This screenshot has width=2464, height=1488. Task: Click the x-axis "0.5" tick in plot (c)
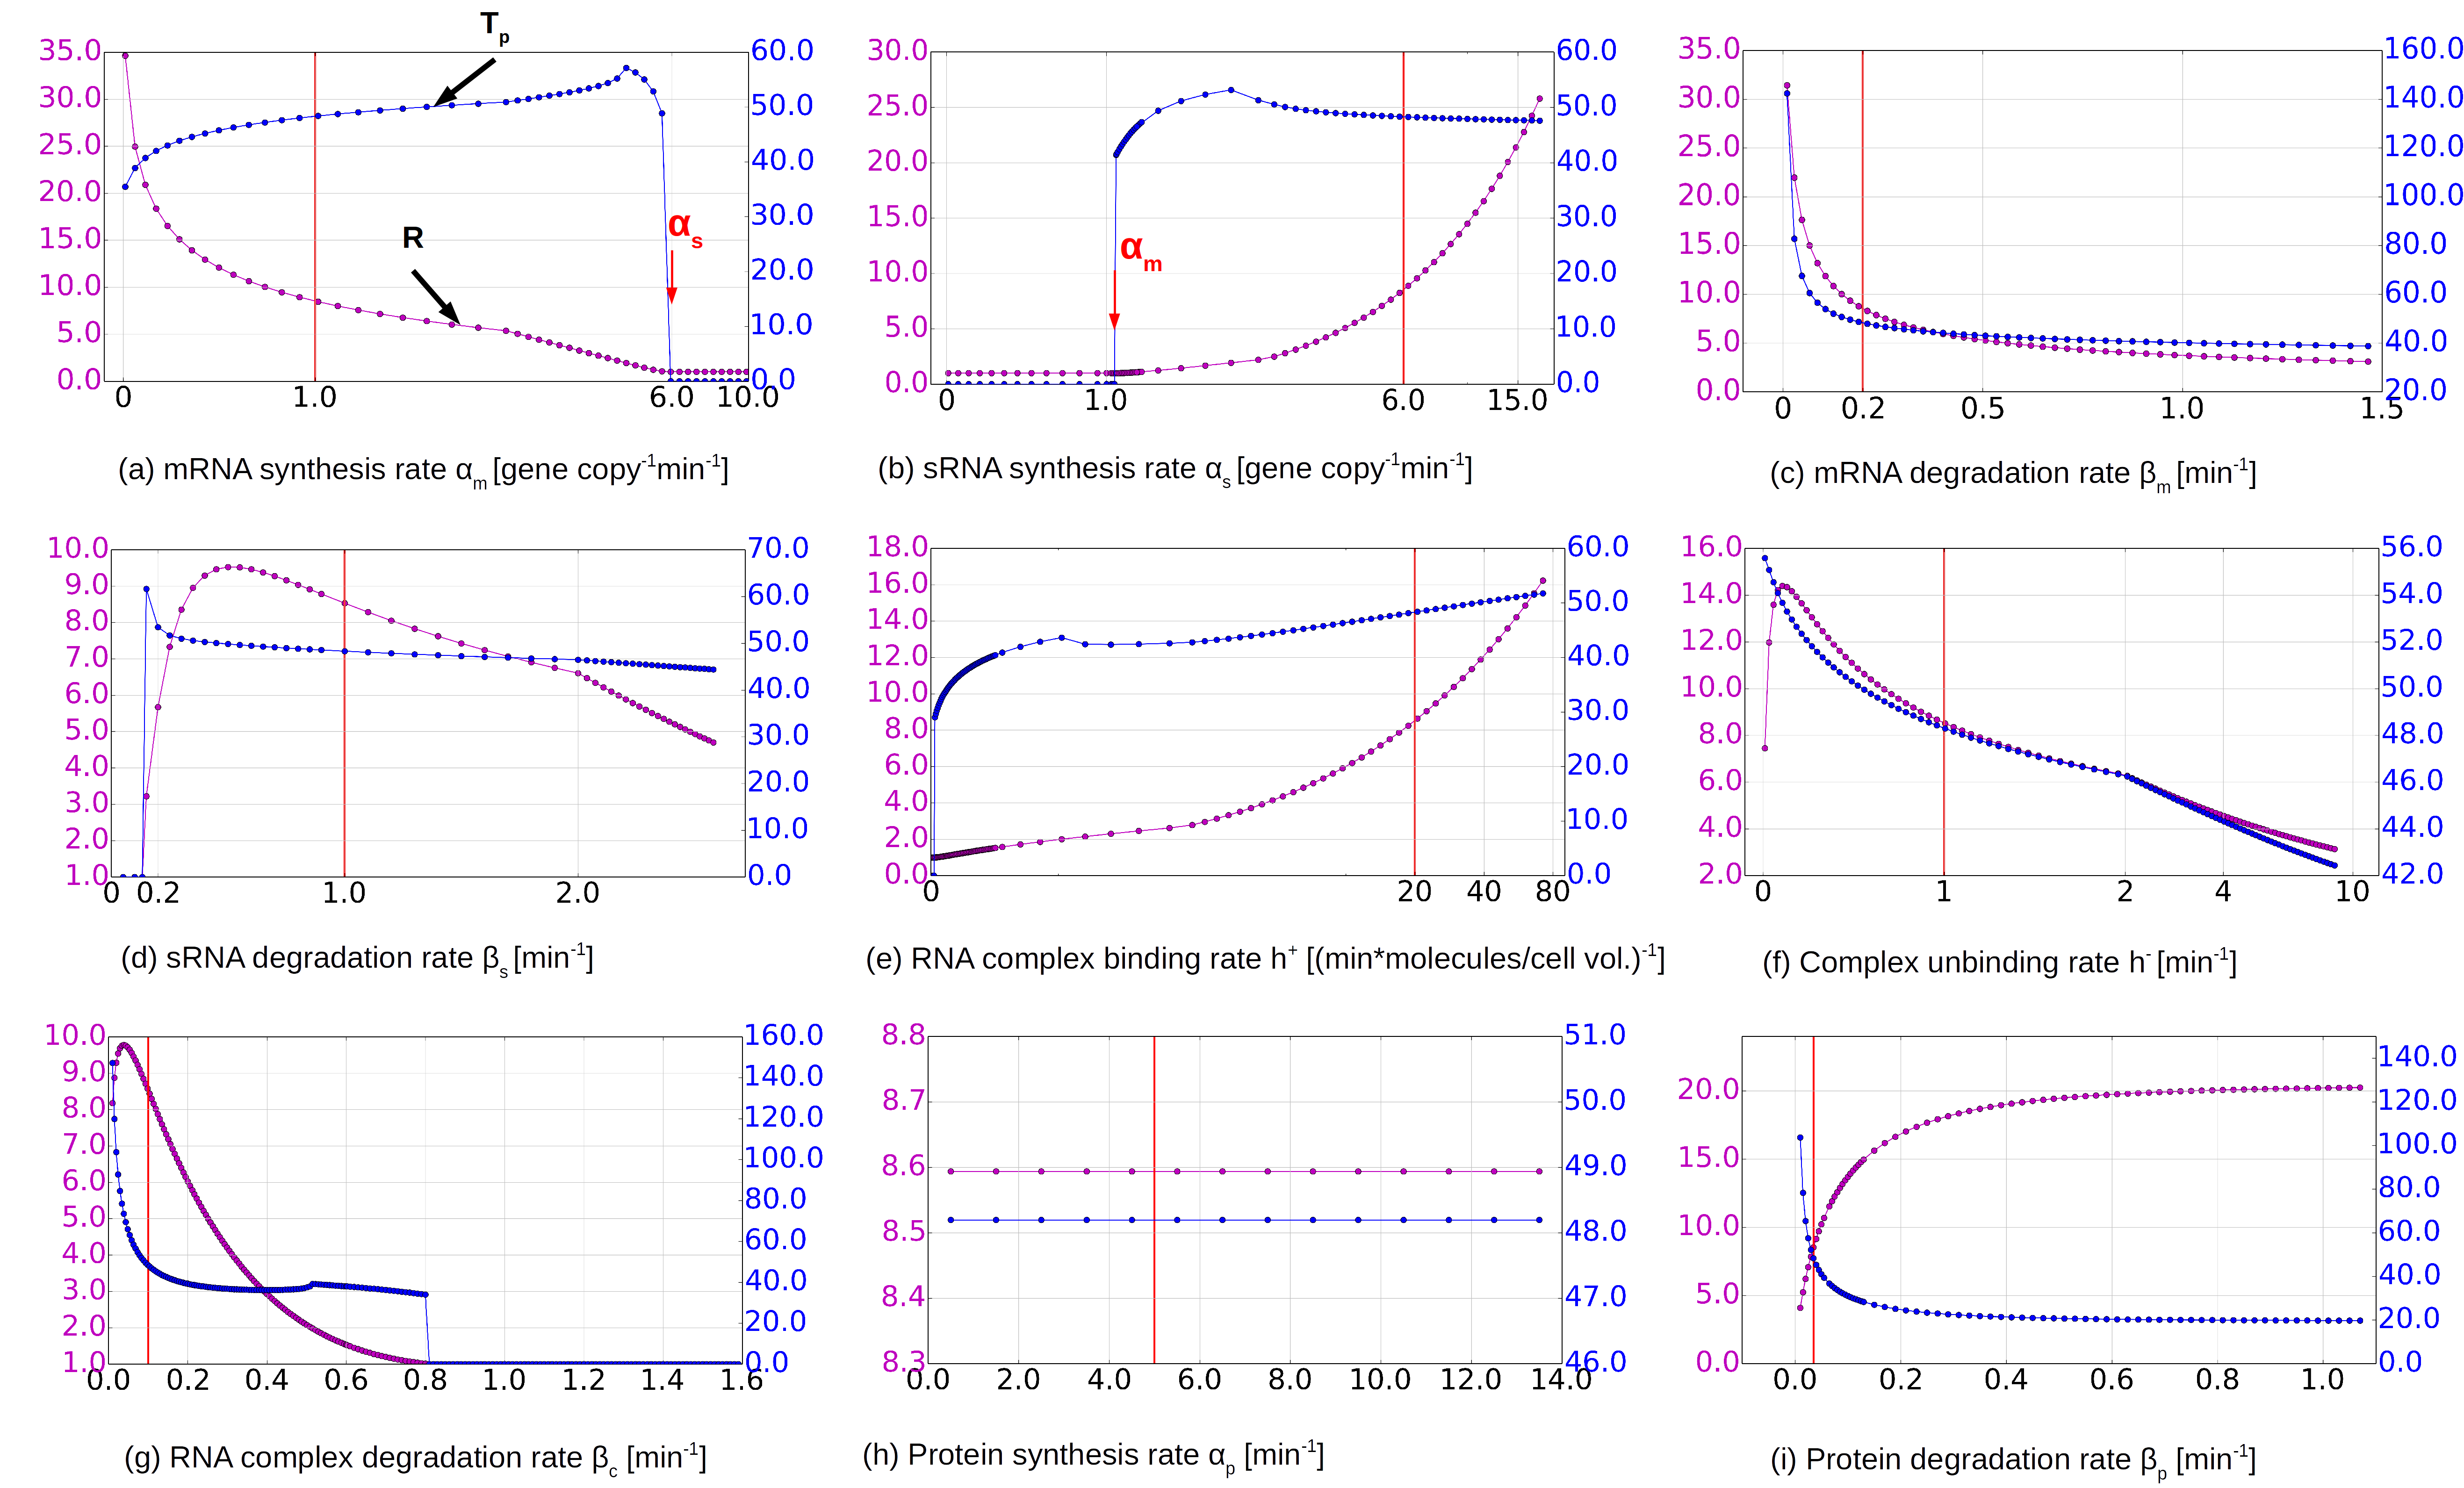(x=1982, y=408)
